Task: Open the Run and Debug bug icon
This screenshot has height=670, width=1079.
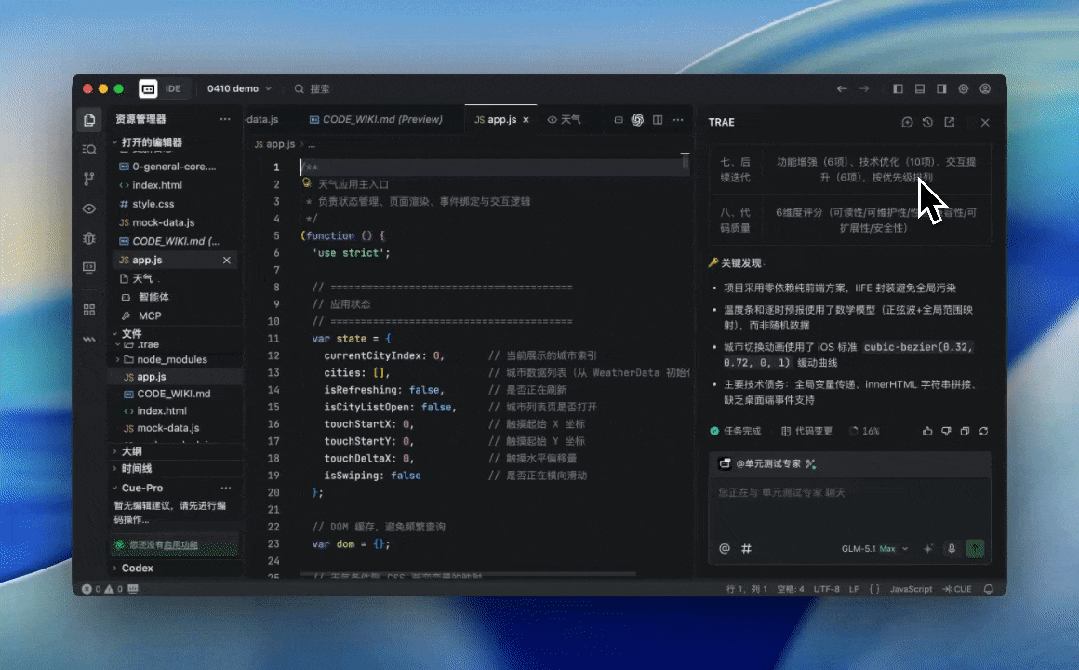Action: [90, 238]
